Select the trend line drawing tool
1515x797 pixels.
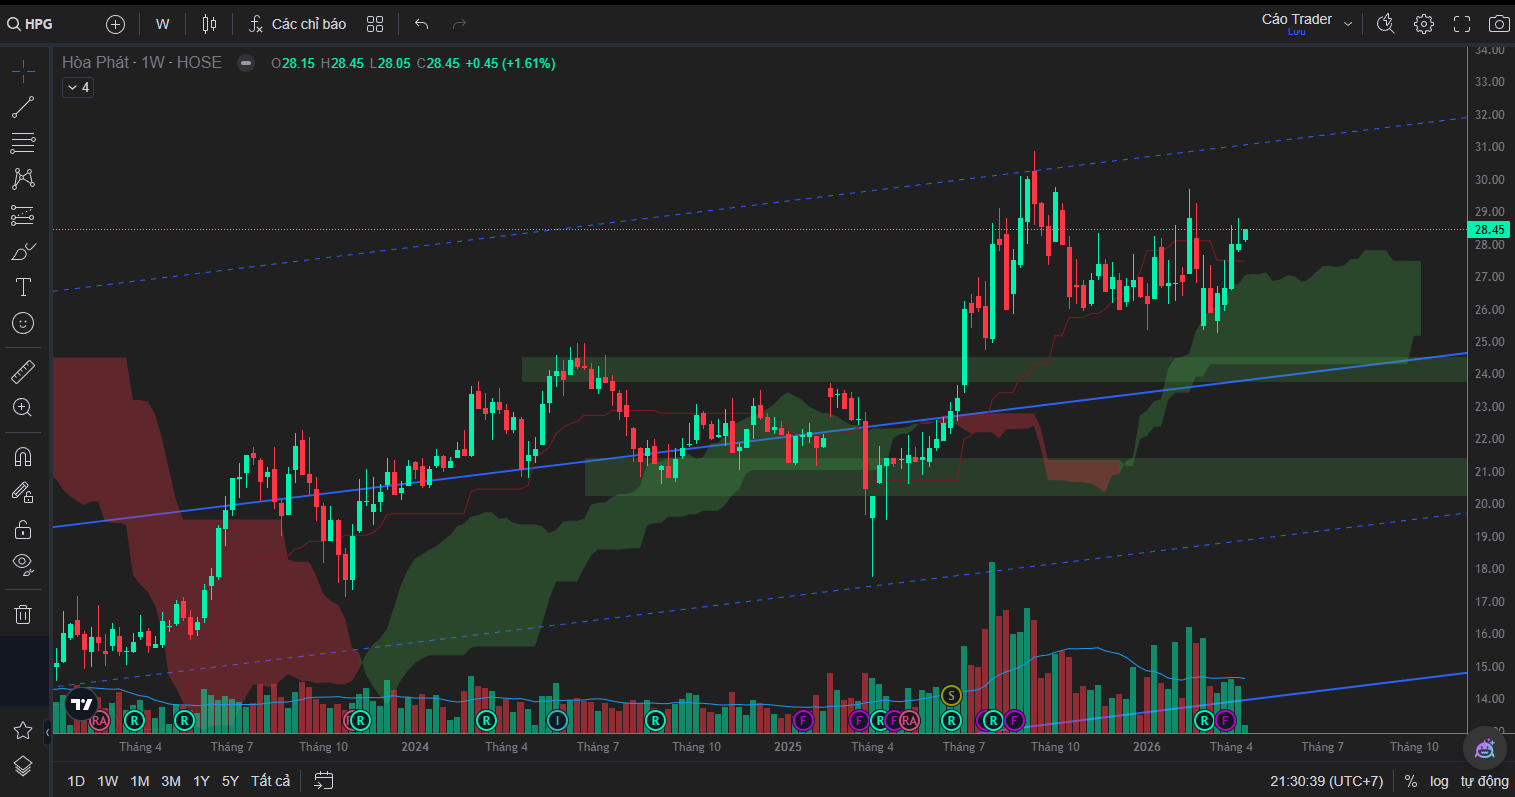pos(23,107)
